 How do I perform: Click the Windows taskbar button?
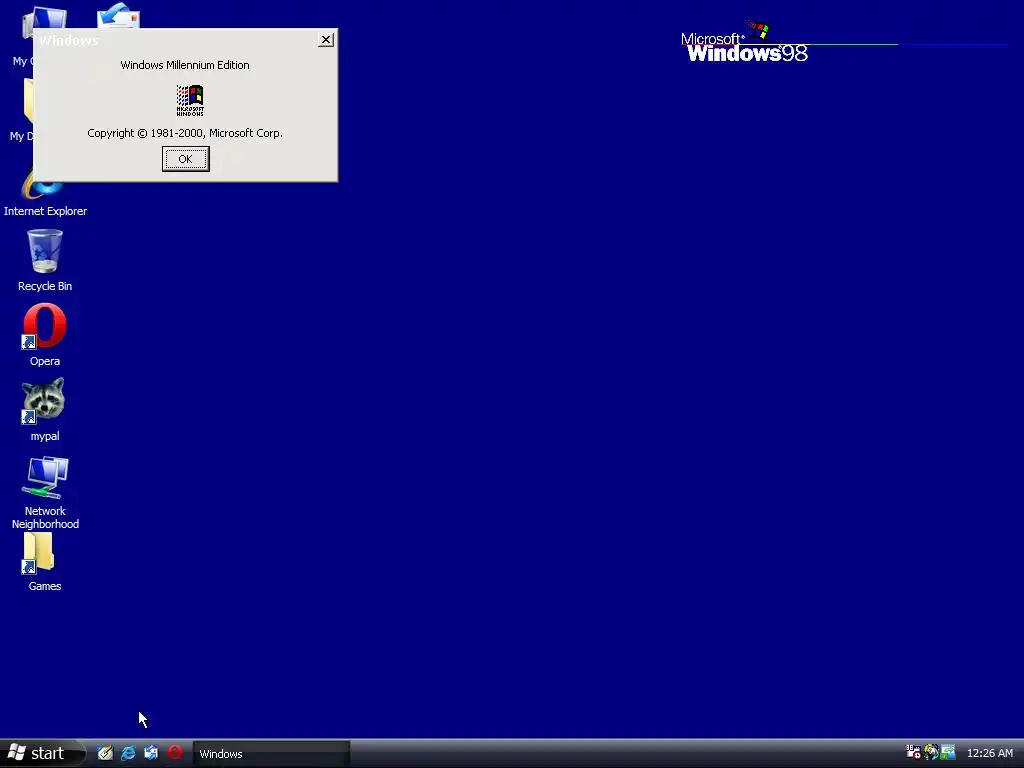[x=271, y=754]
